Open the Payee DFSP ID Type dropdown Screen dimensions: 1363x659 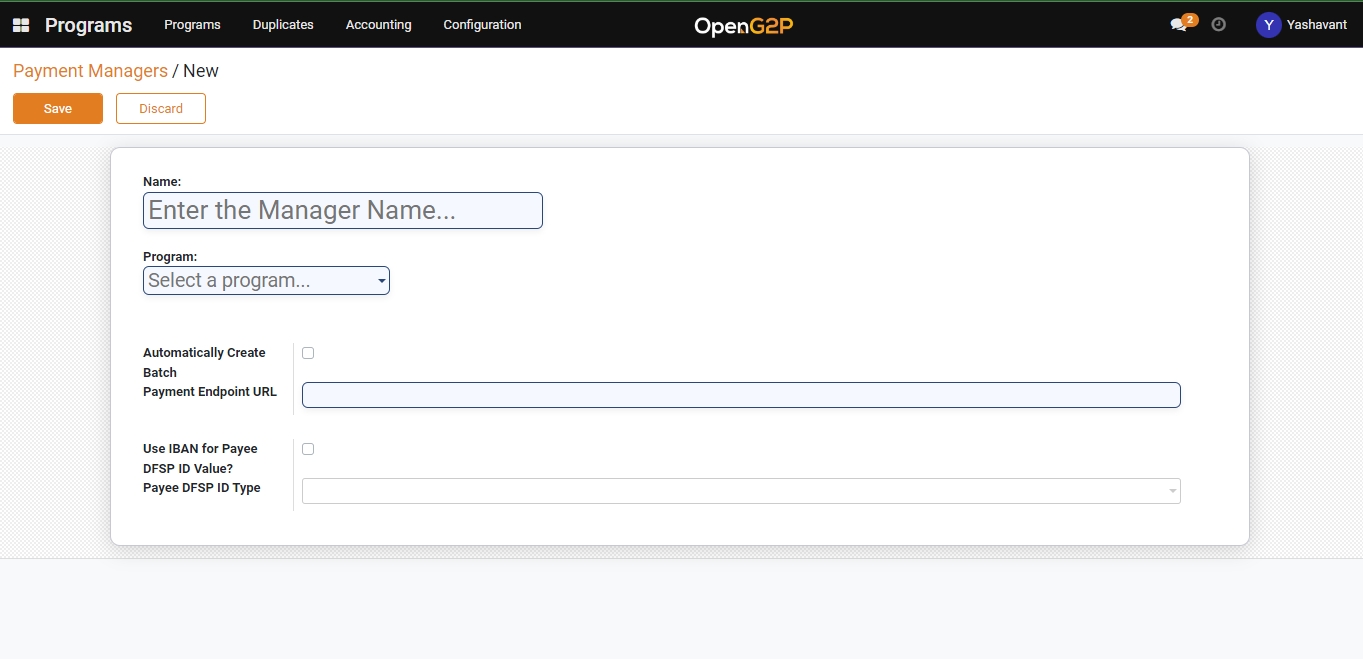point(740,491)
